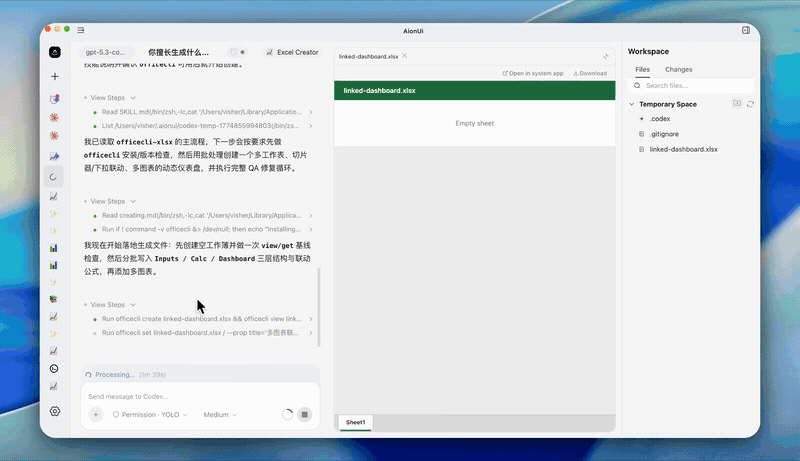Image resolution: width=800 pixels, height=461 pixels.
Task: Select the linked-dashboard.xlsx preview tab
Action: (368, 56)
